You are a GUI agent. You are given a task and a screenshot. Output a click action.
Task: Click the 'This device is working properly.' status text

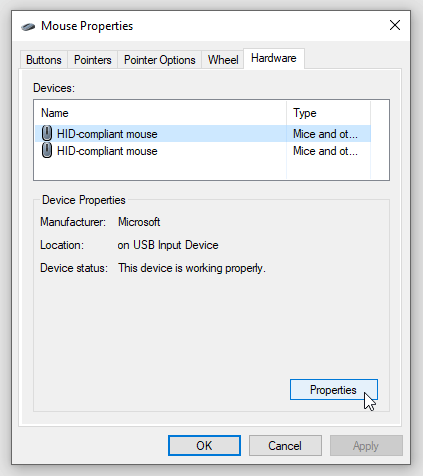[x=192, y=268]
